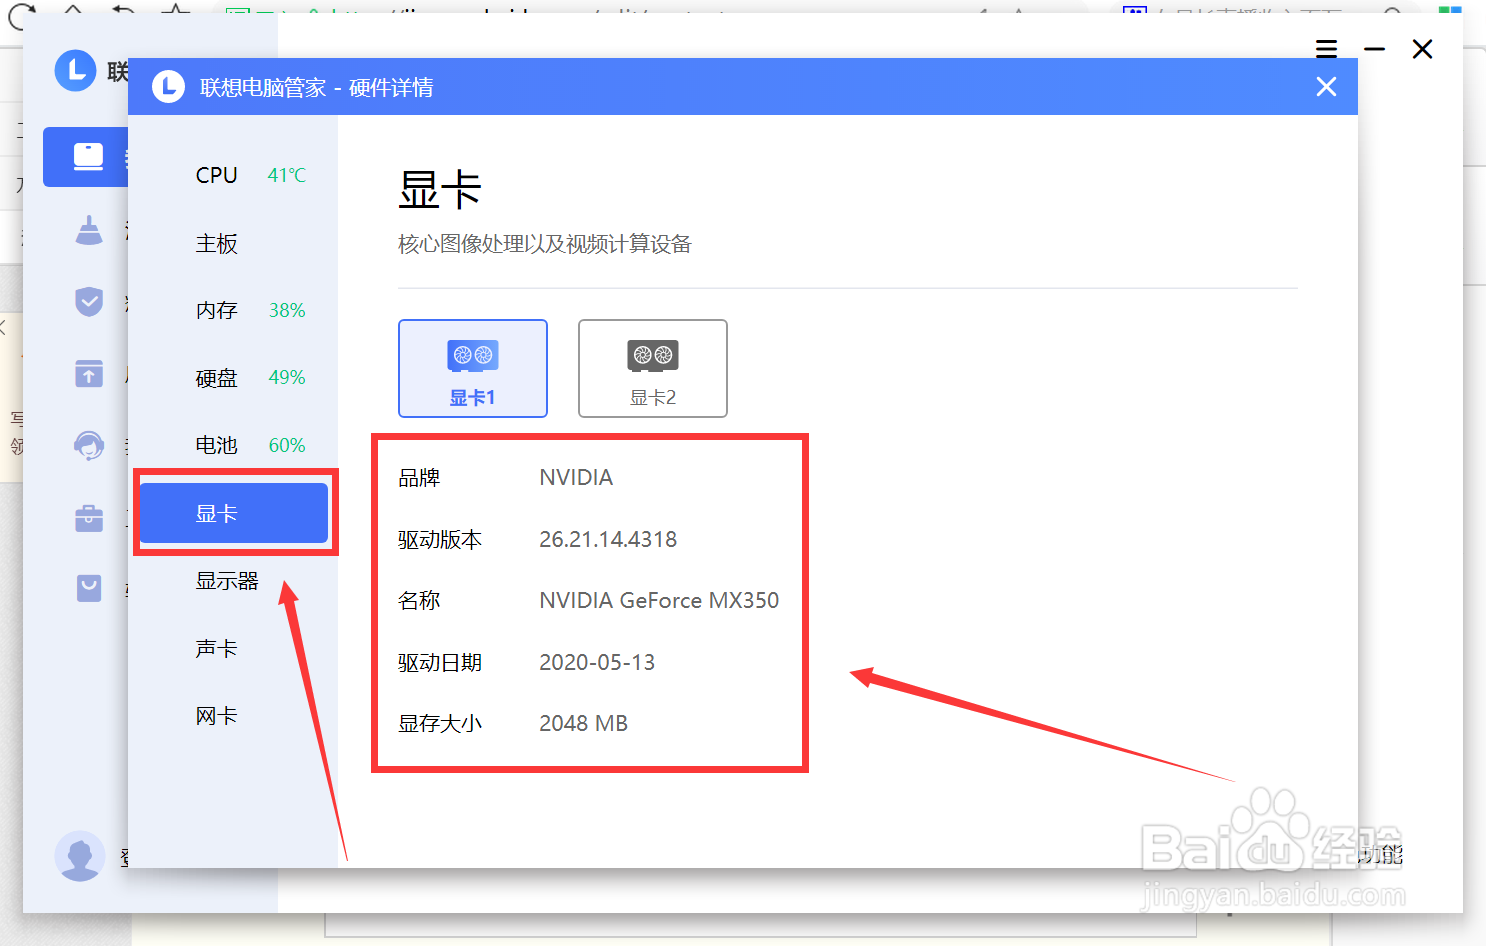Click the disk usage 49% value

pos(287,377)
